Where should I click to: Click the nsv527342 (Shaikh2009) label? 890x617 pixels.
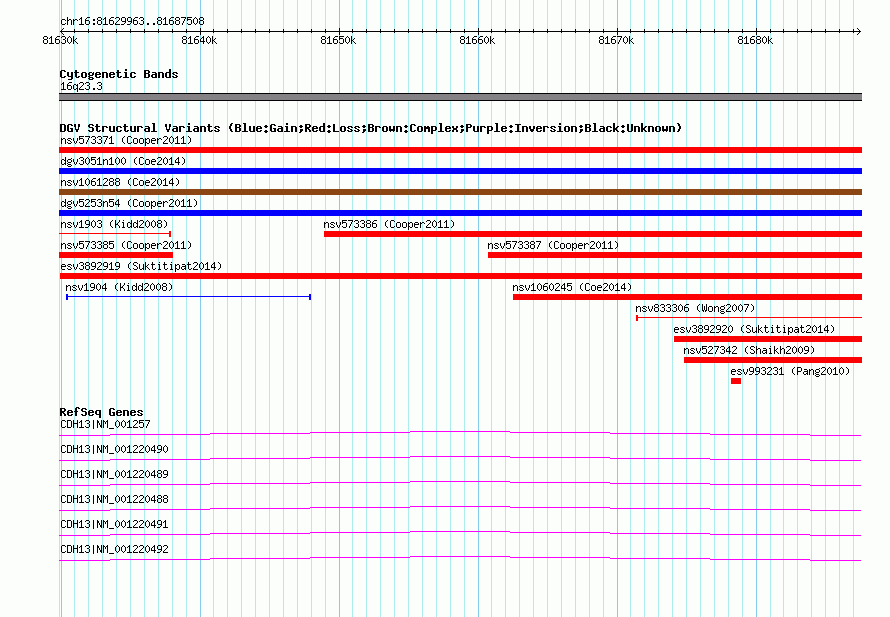(749, 350)
